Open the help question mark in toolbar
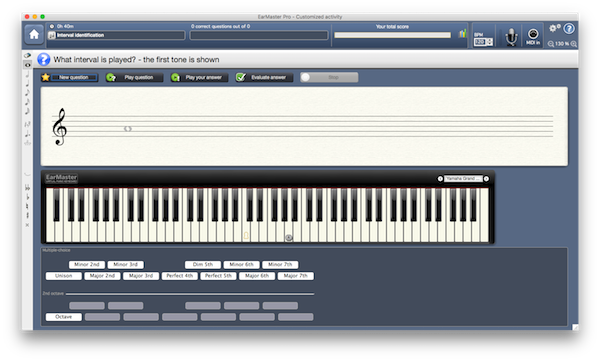The image size is (600, 361). pos(569,28)
